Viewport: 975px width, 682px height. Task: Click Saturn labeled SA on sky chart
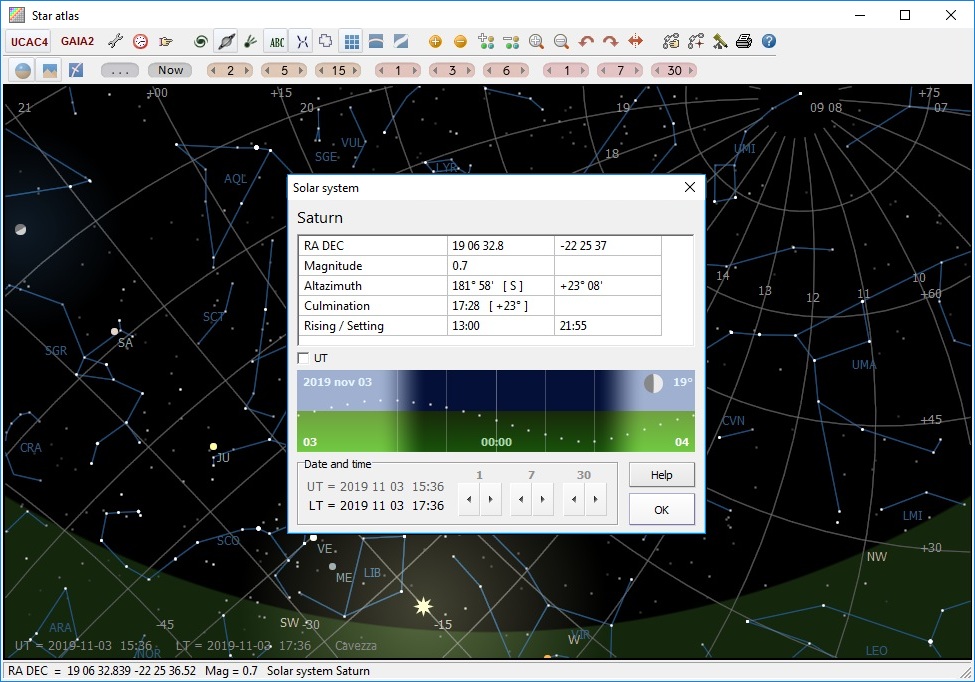tap(114, 331)
